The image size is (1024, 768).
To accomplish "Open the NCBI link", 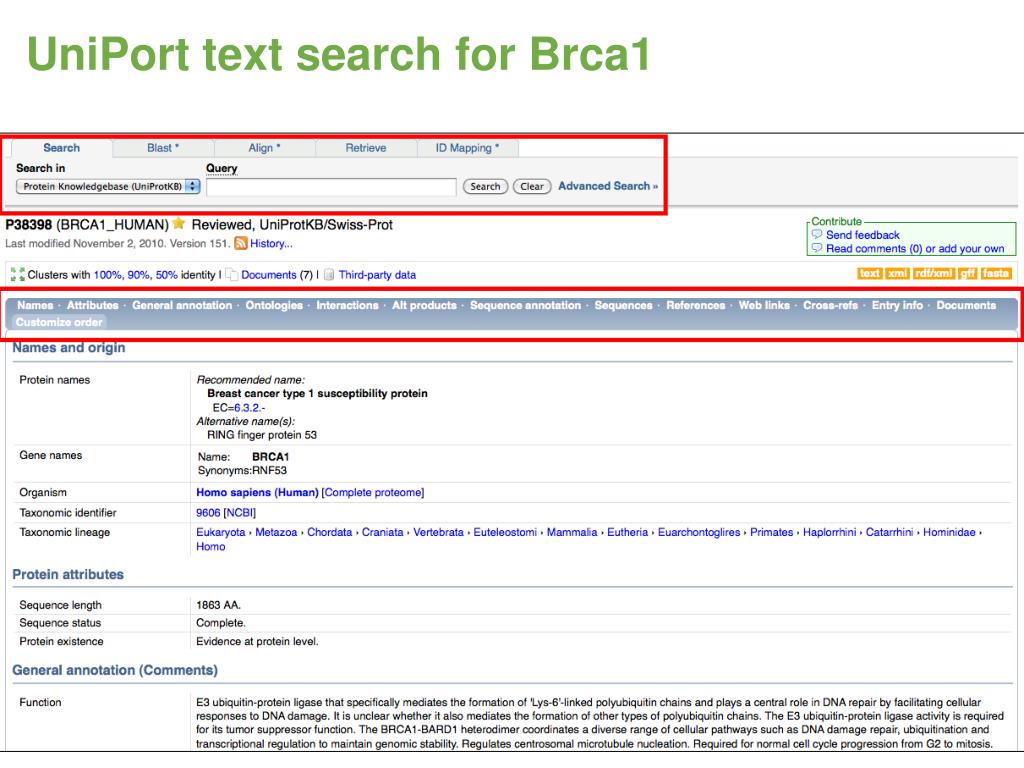I will [x=240, y=513].
